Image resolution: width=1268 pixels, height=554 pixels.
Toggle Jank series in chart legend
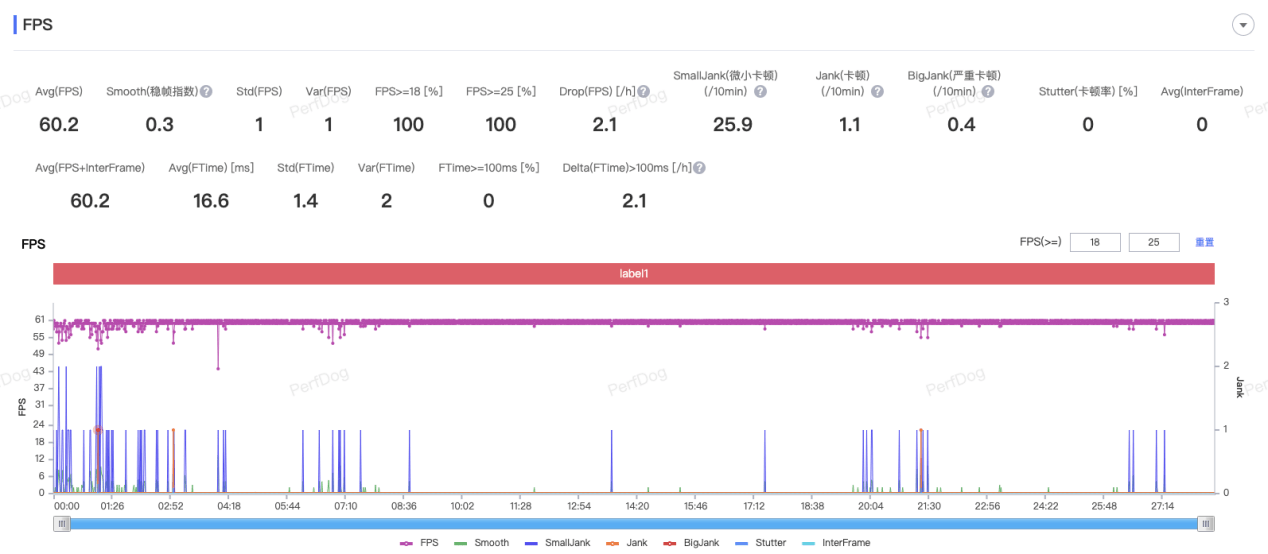(626, 543)
